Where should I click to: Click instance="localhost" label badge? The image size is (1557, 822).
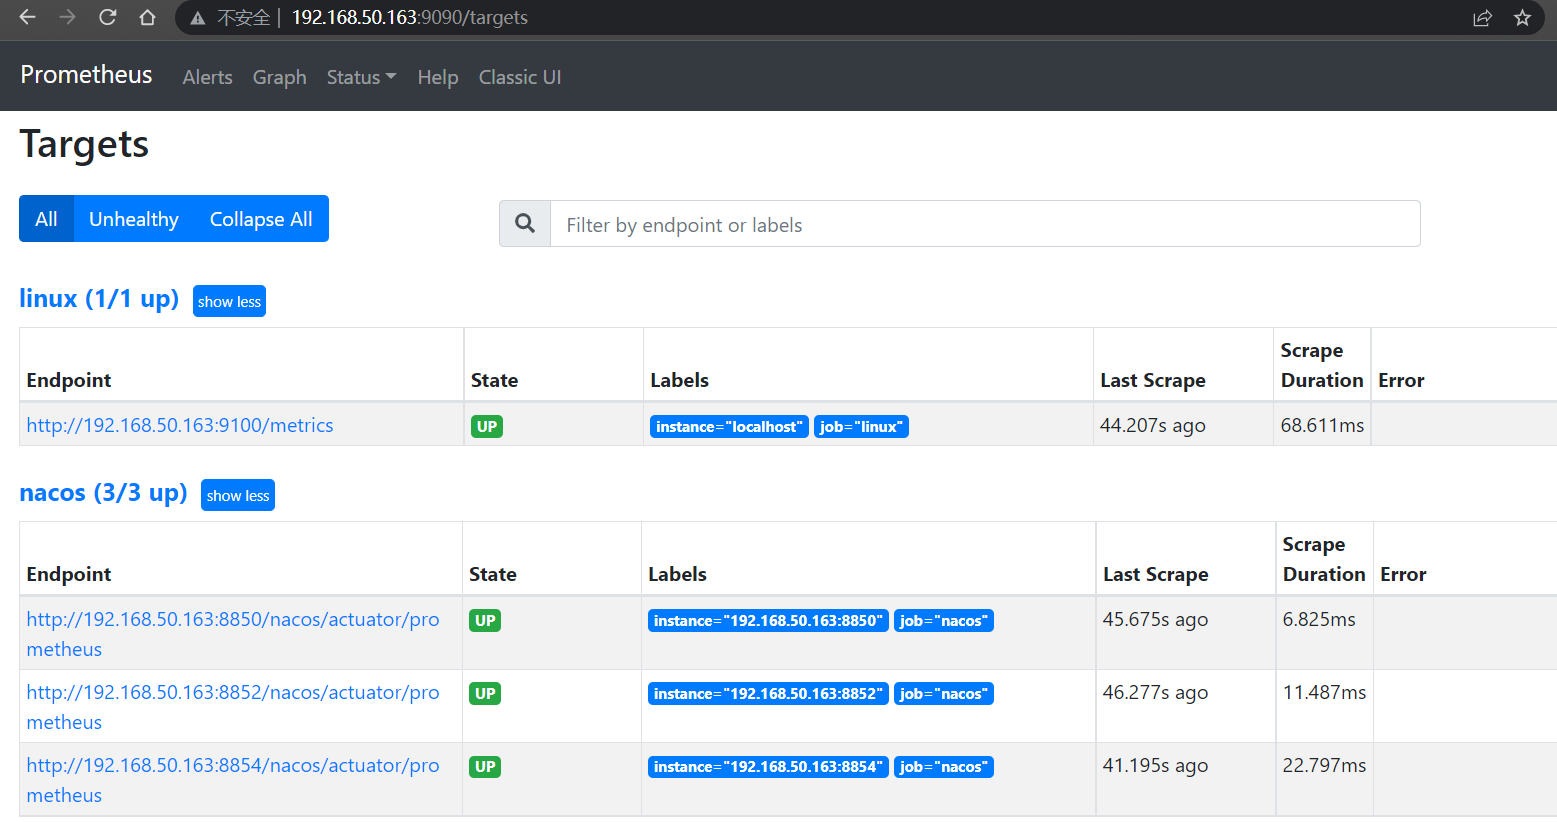tap(729, 426)
